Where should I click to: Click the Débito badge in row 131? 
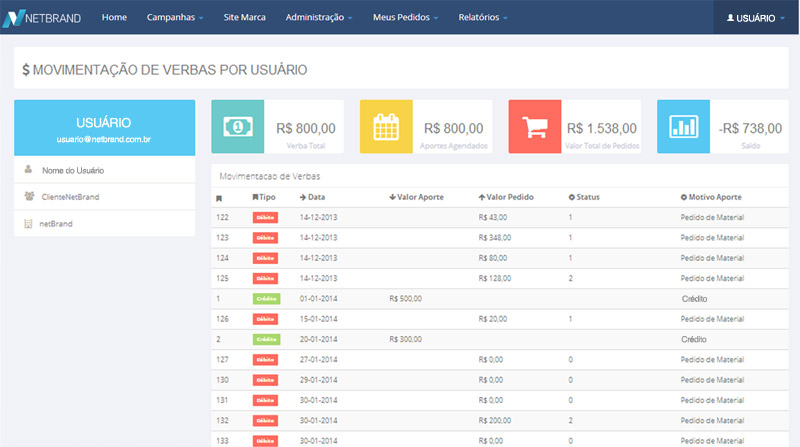tap(265, 401)
